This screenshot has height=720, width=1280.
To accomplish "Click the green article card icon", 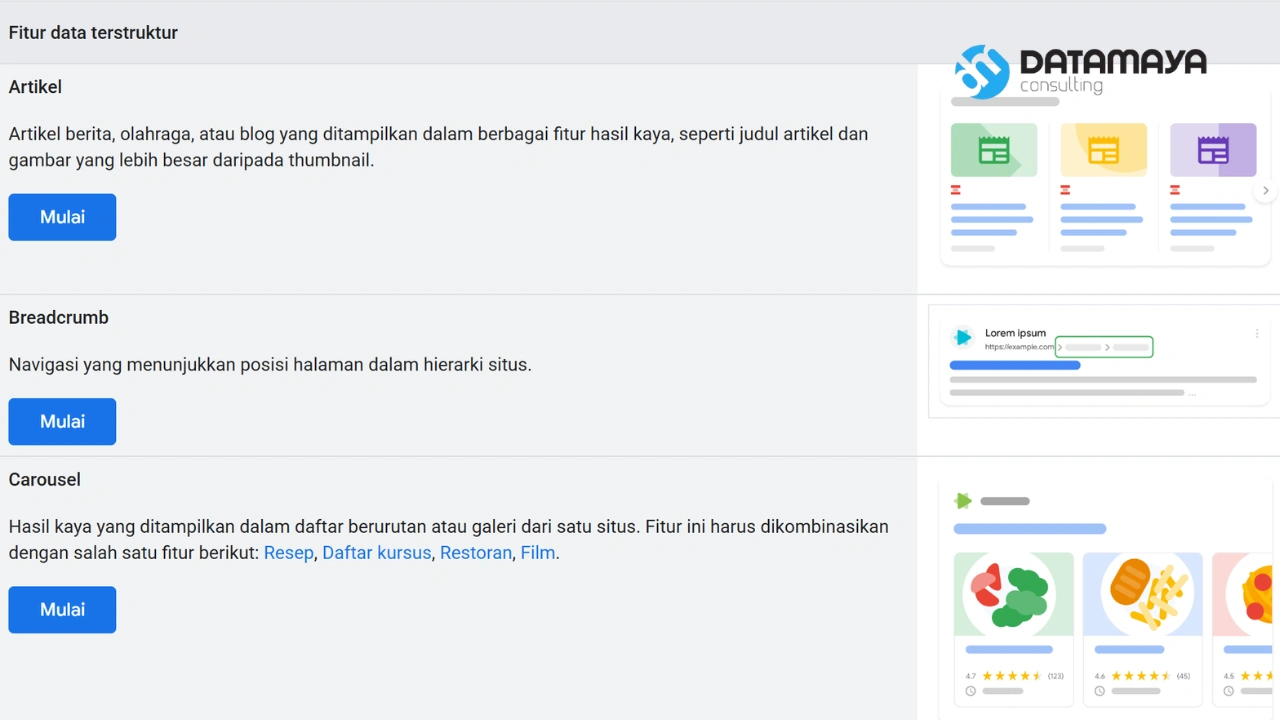I will (994, 150).
